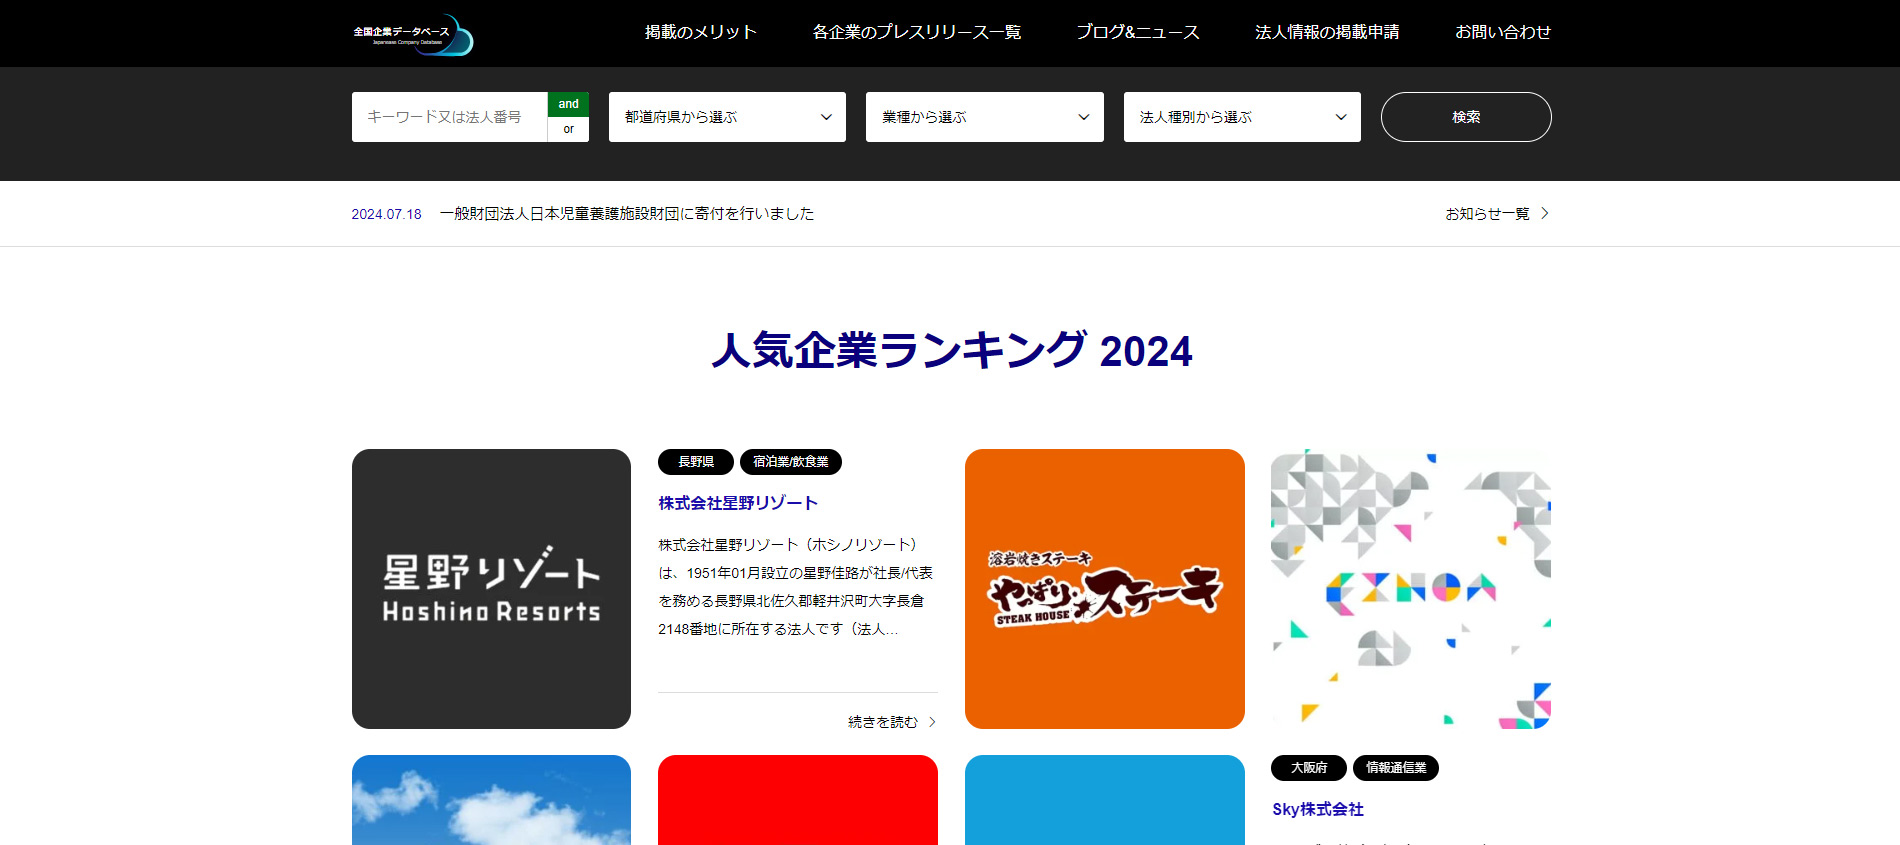Viewport: 1900px width, 845px height.
Task: Click the 全国企業データベース site logo
Action: tap(413, 34)
